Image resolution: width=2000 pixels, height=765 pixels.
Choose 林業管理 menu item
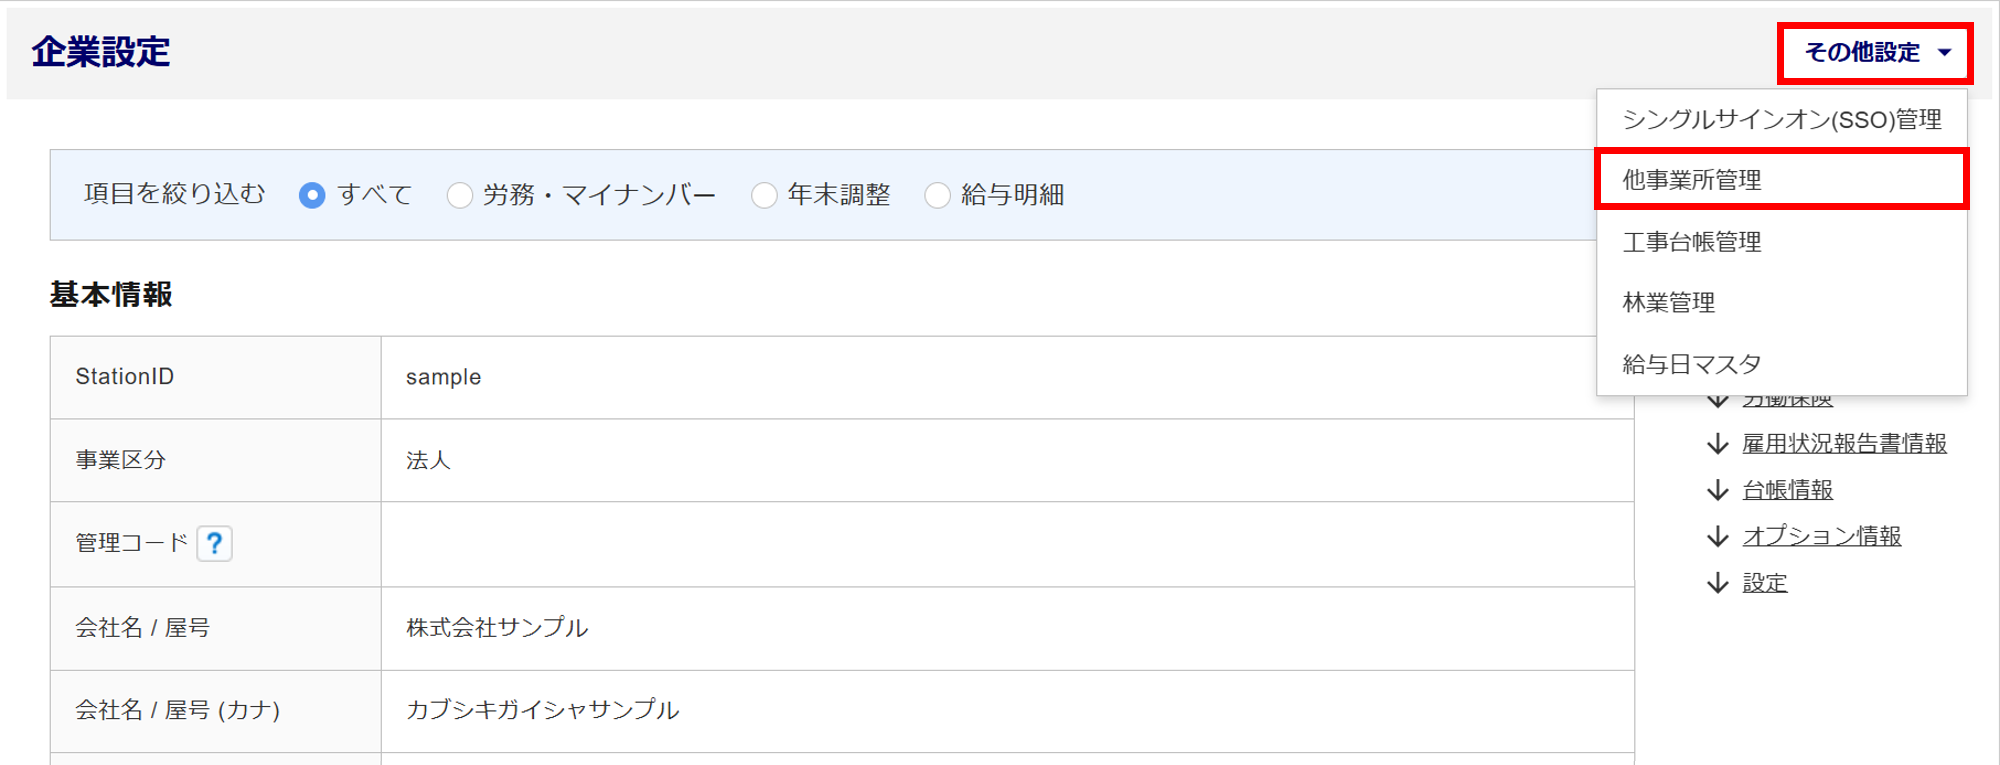(x=1782, y=303)
